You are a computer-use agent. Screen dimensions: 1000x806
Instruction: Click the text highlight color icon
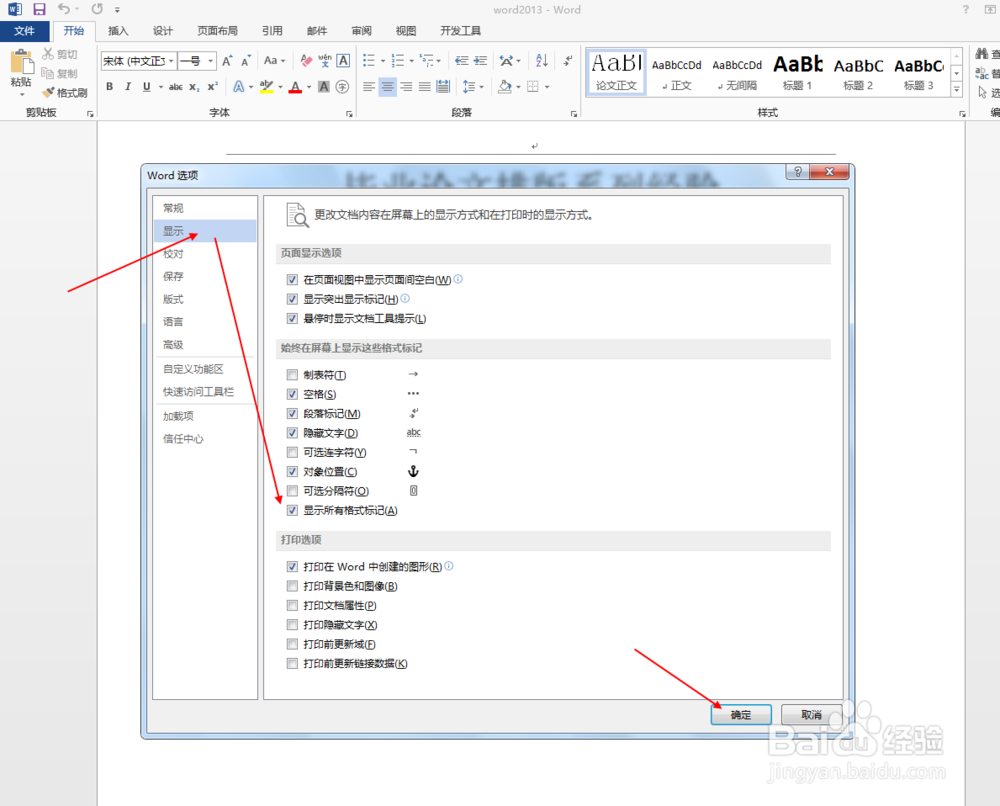click(267, 88)
